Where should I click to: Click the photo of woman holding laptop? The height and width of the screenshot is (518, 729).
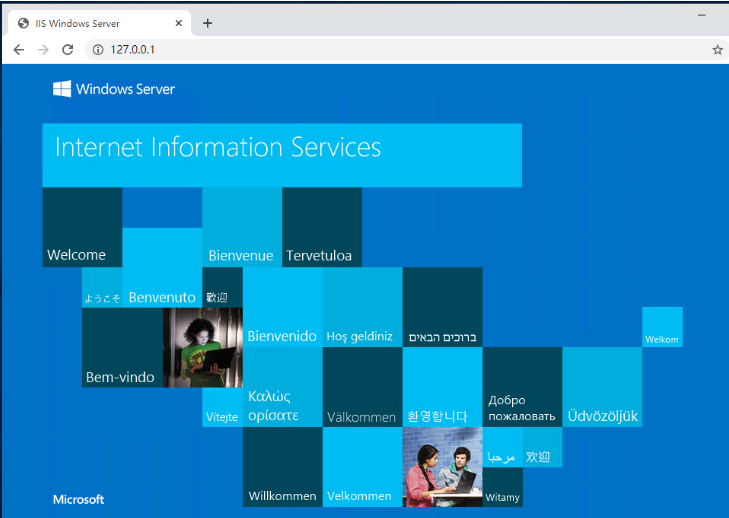click(203, 348)
